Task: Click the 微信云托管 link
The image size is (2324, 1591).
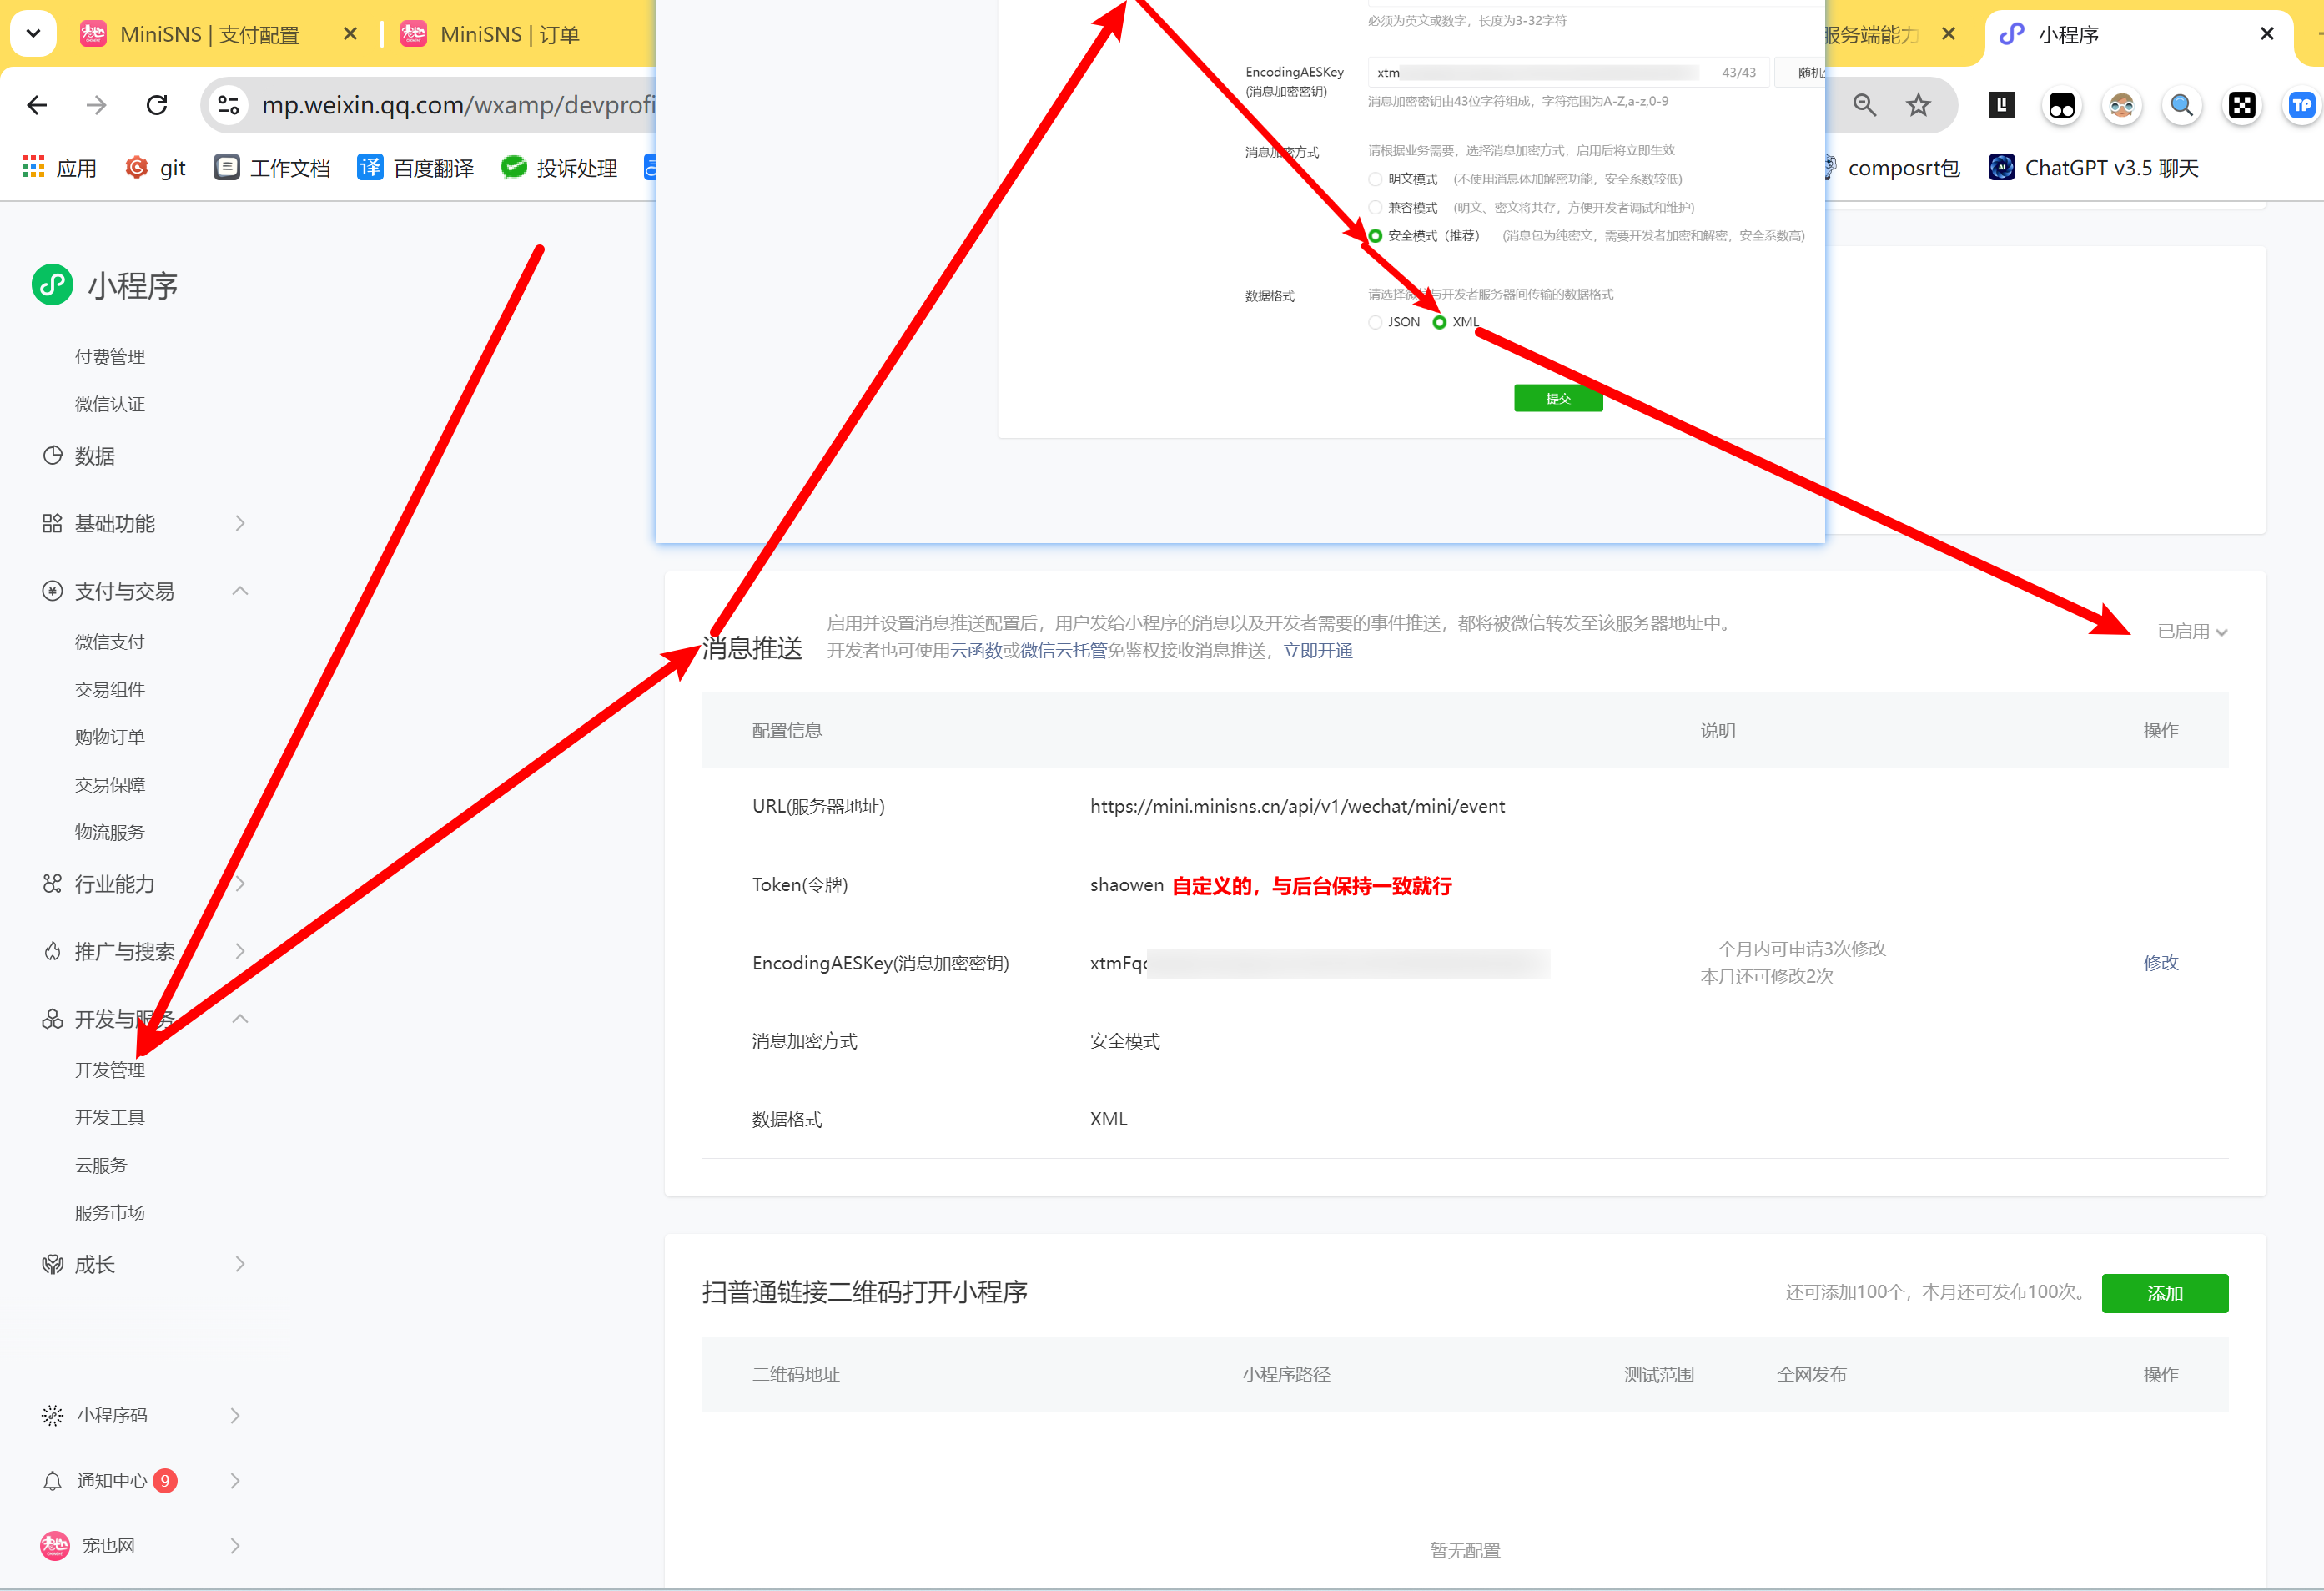Action: pos(1063,651)
